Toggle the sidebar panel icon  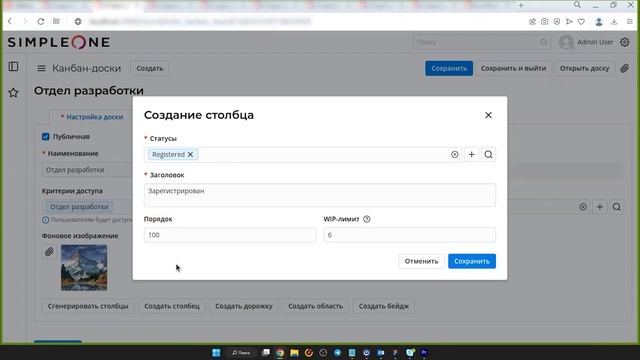click(13, 67)
